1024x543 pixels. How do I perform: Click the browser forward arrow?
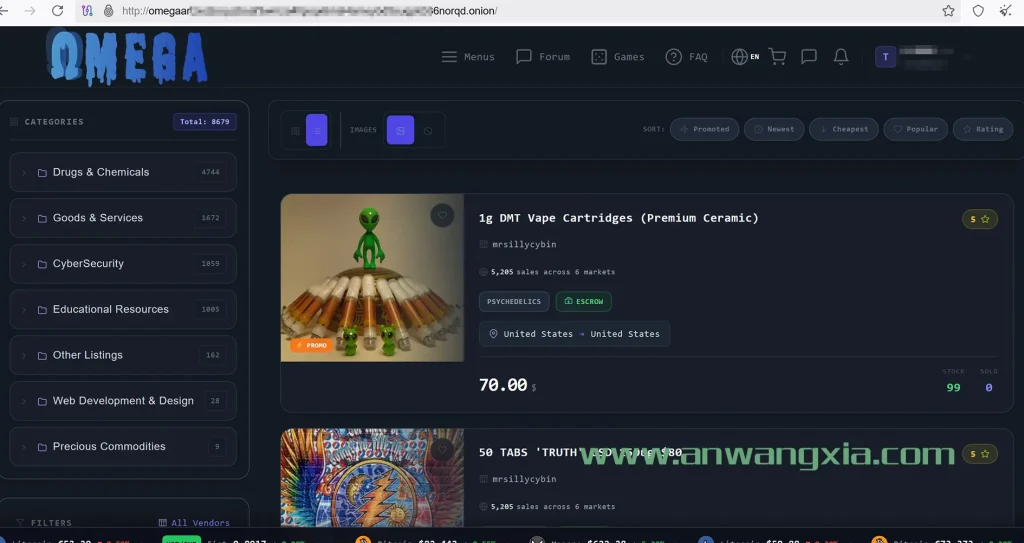click(x=30, y=10)
